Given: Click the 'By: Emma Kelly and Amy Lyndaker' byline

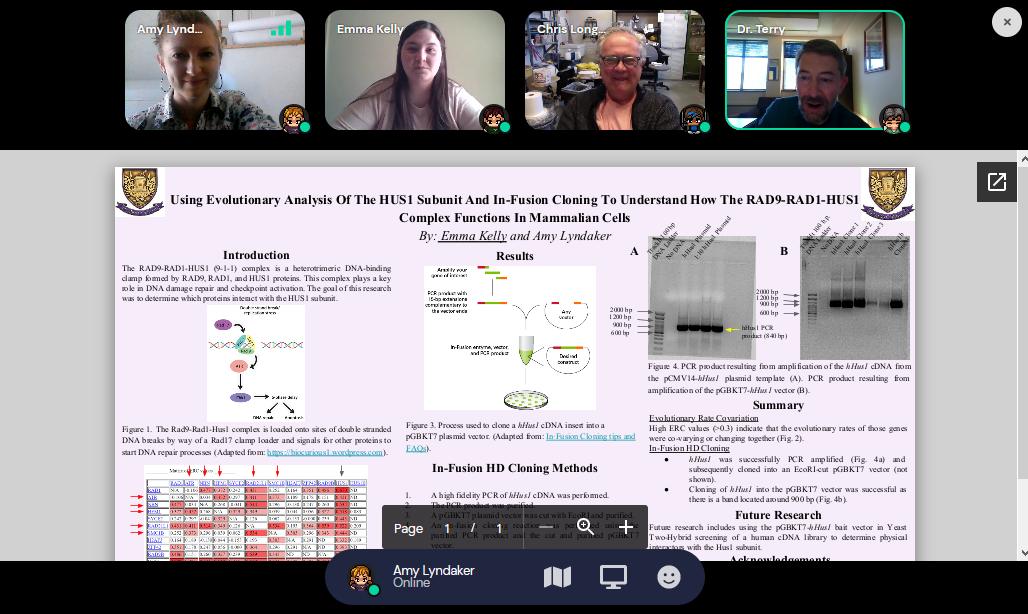Looking at the screenshot, I should point(515,236).
